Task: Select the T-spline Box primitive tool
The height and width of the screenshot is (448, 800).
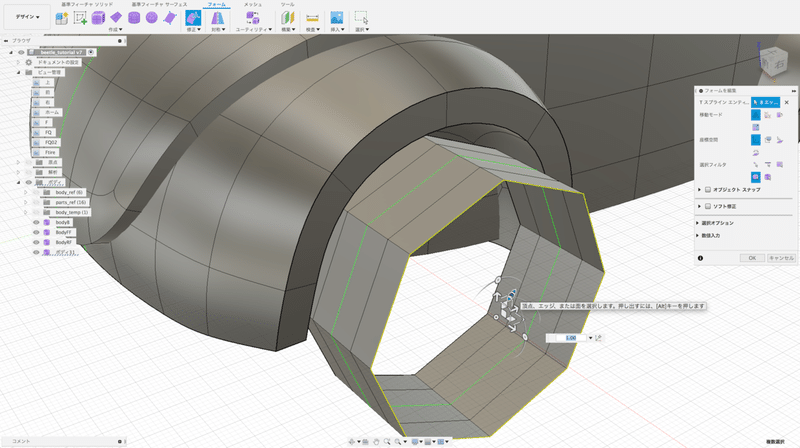Action: [x=98, y=18]
